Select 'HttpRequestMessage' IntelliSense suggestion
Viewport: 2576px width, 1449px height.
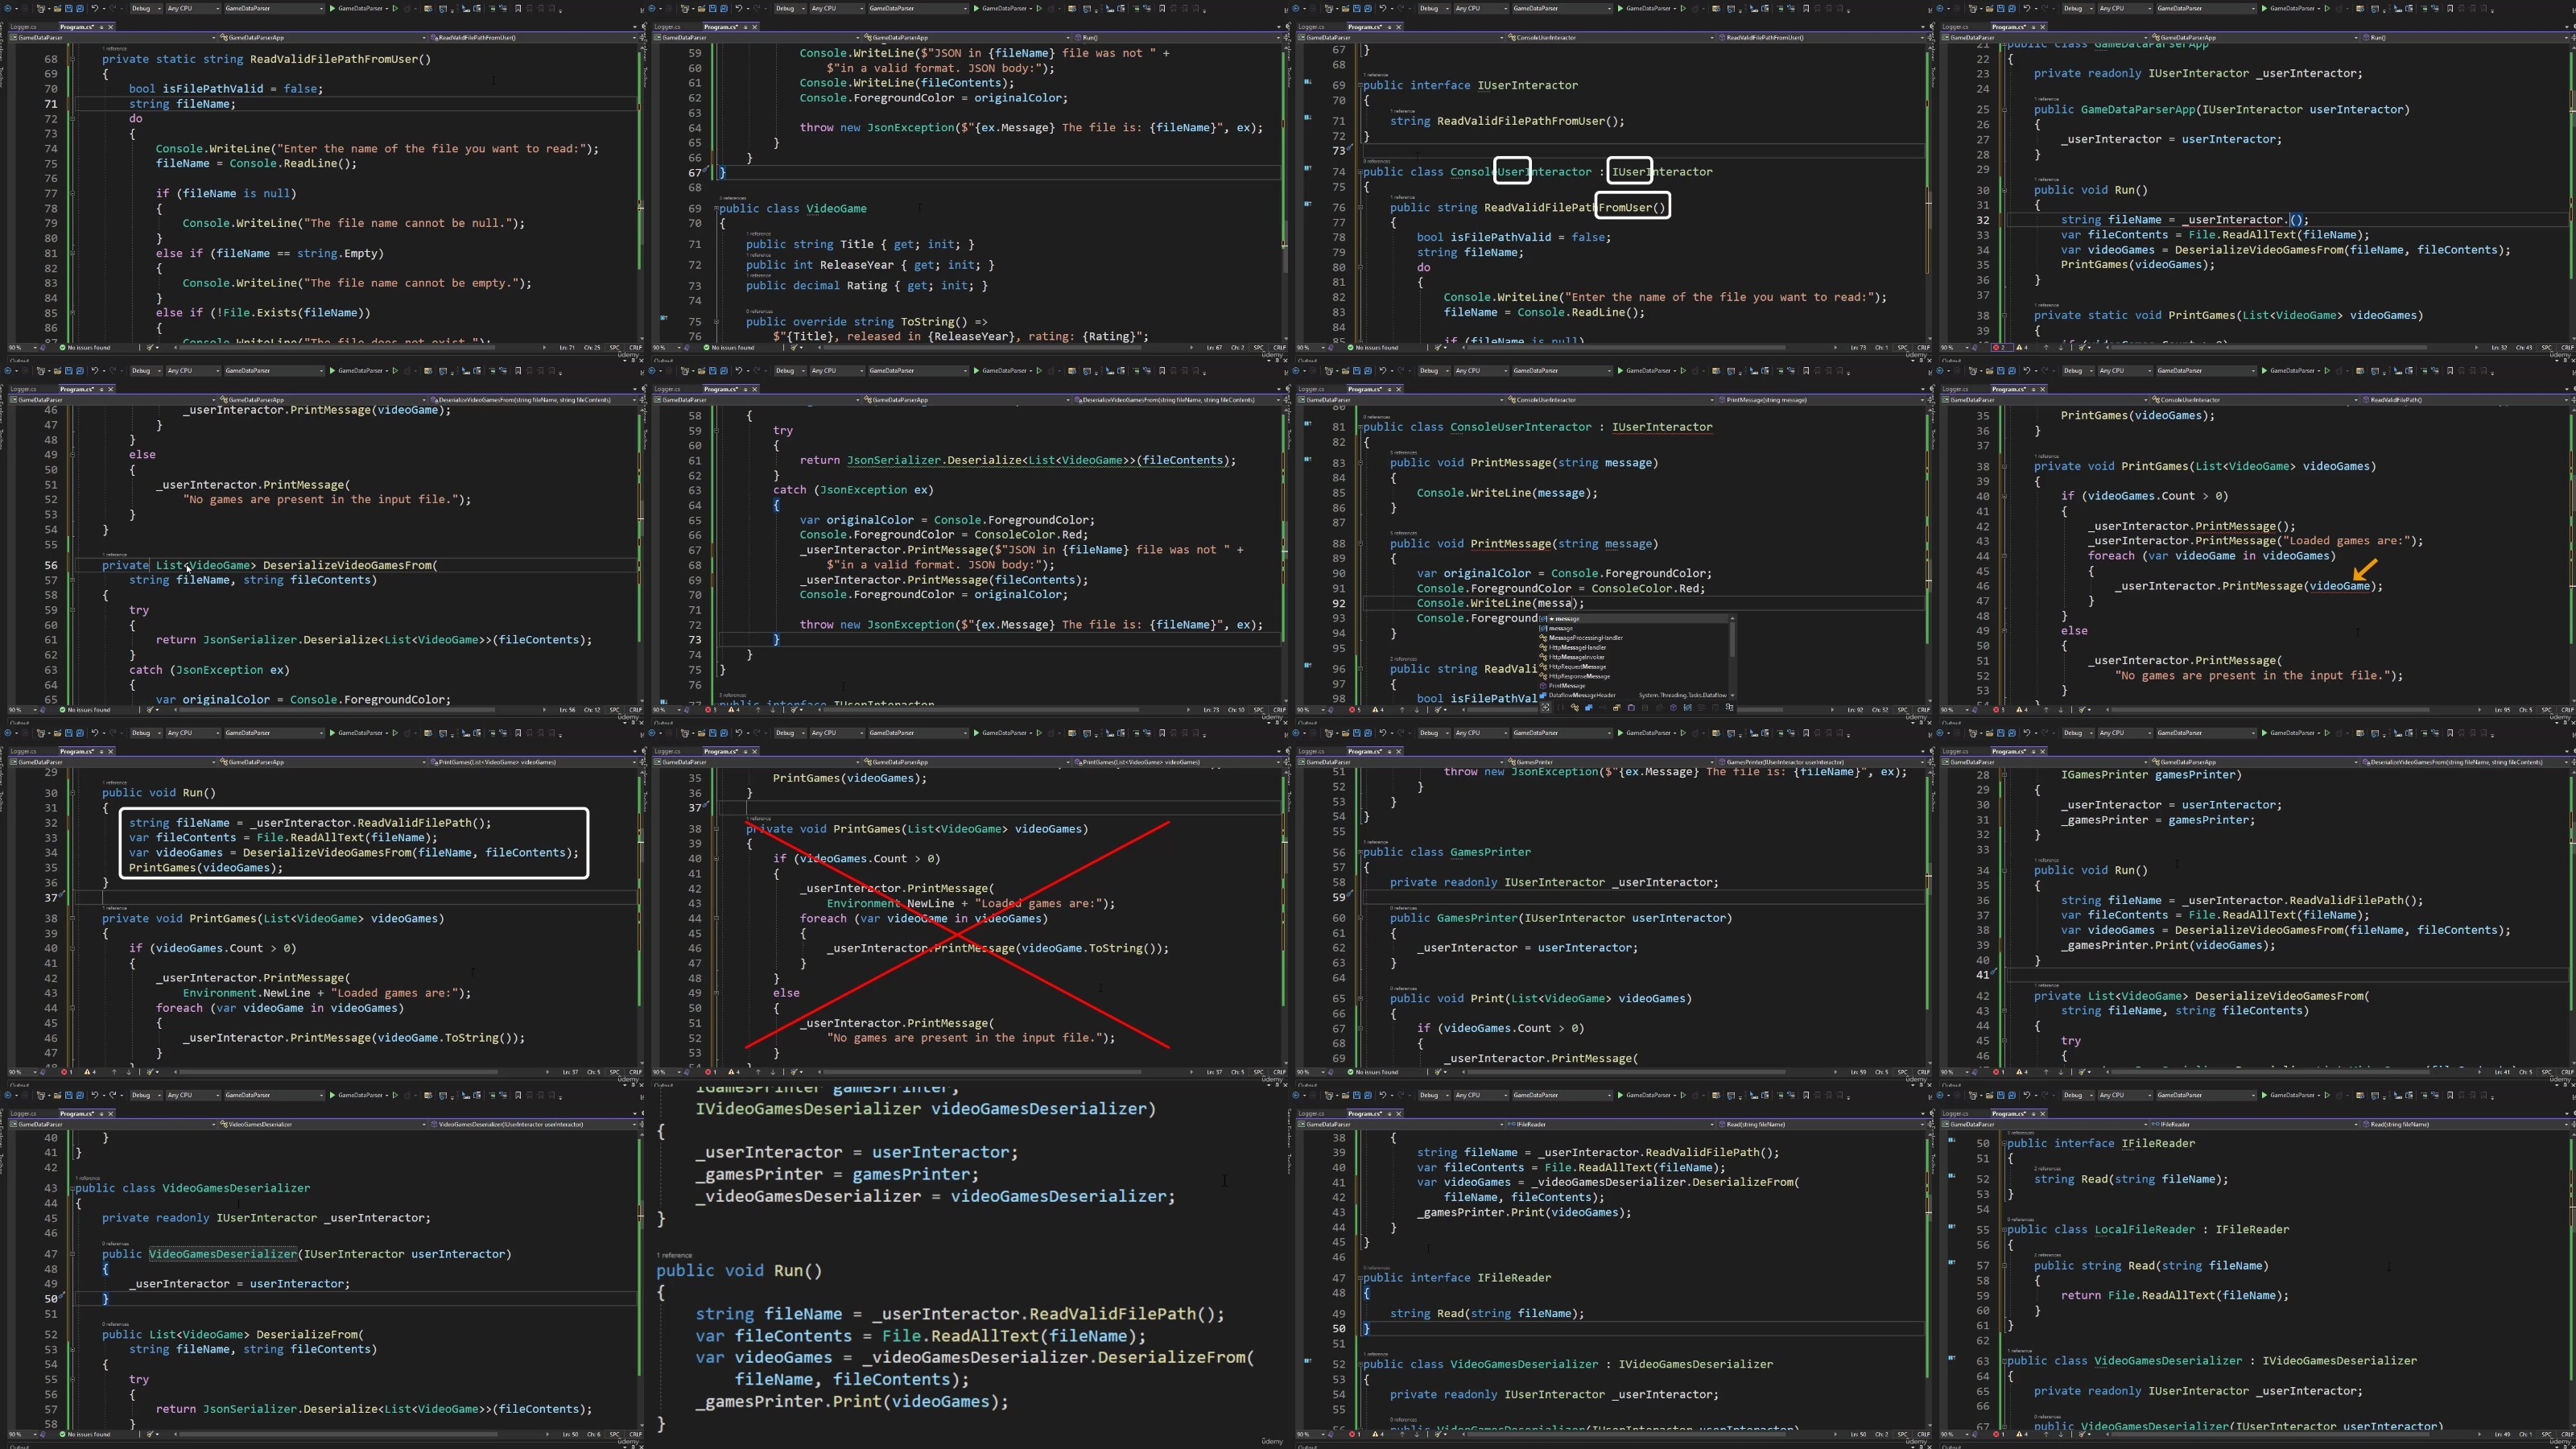1635,667
